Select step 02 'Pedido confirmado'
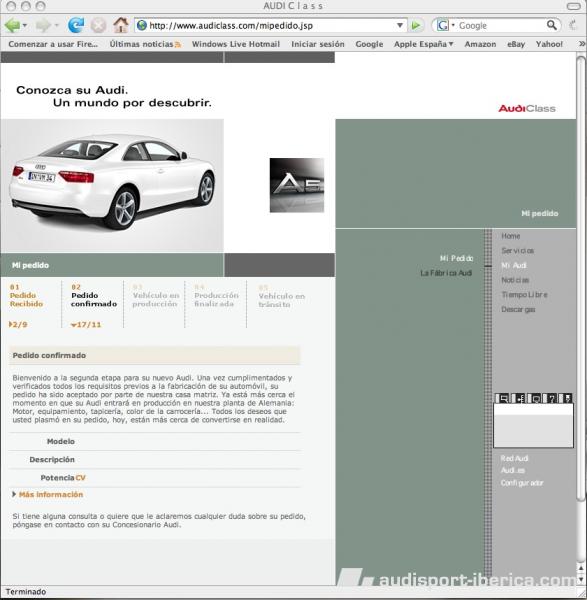The image size is (587, 600). point(94,295)
